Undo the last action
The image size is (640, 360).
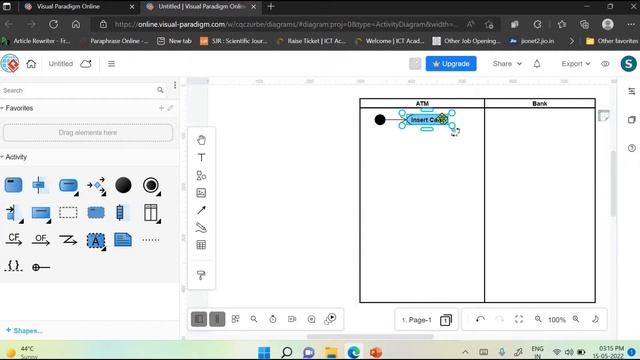point(480,319)
